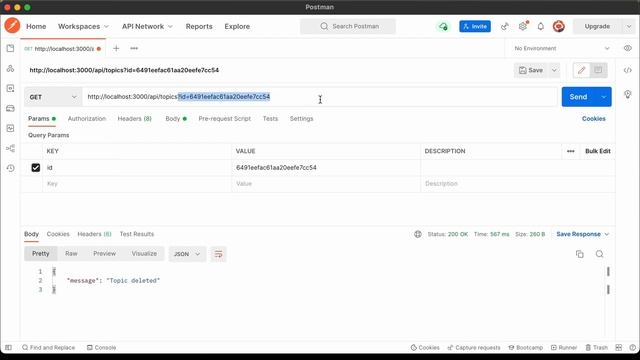The width and height of the screenshot is (640, 360).
Task: Open Monitors sidebar icon
Action: tap(10, 128)
